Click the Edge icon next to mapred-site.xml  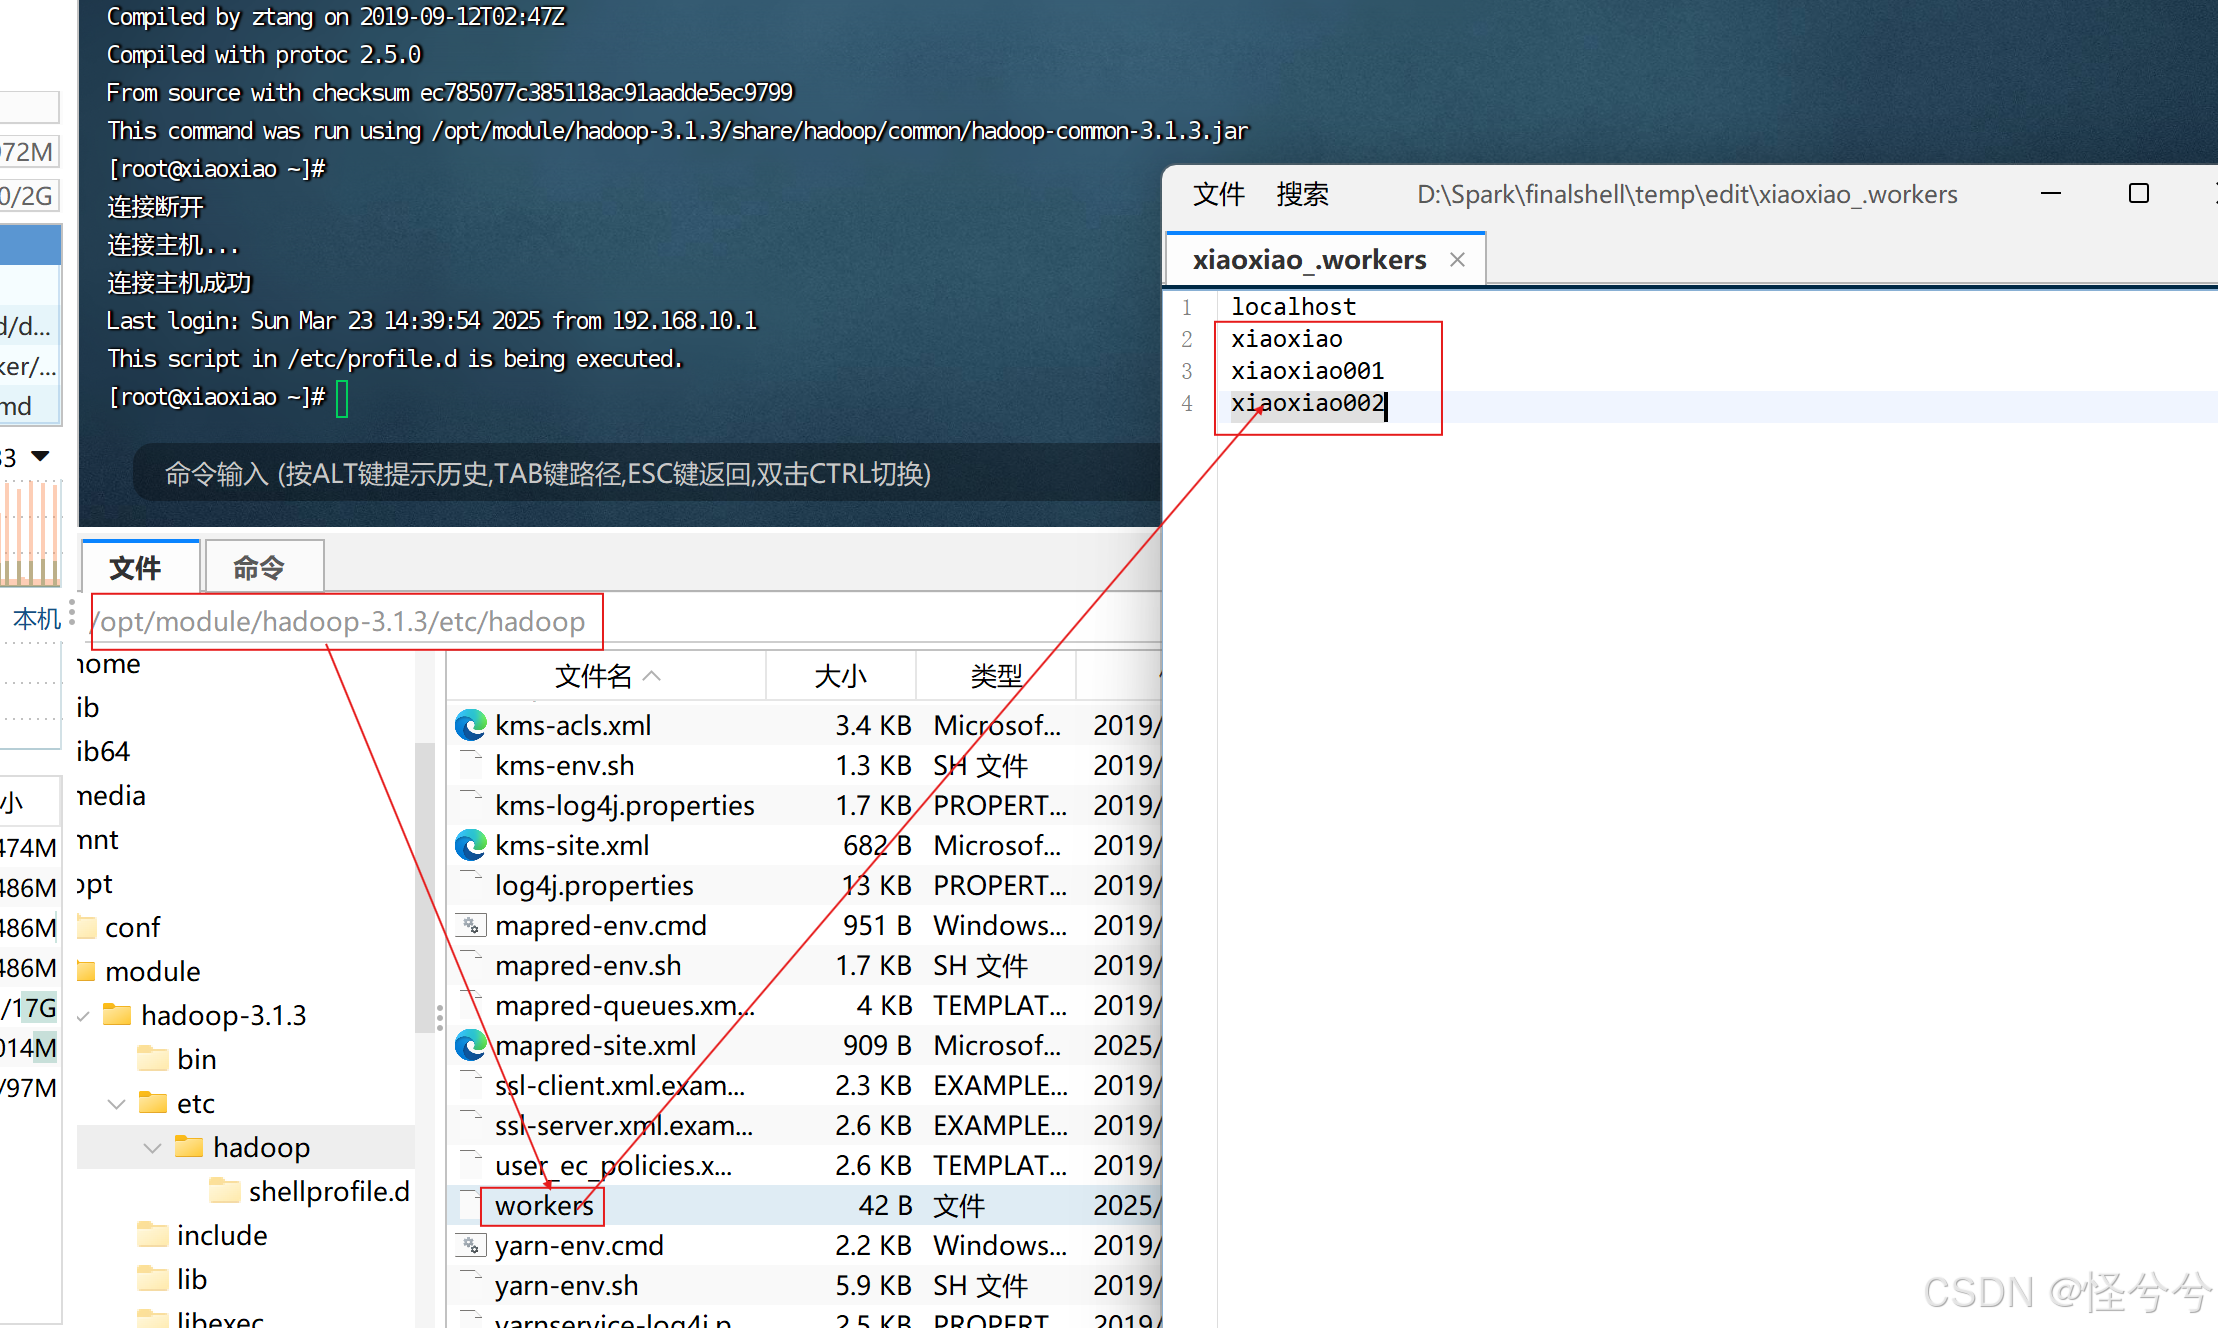pyautogui.click(x=470, y=1045)
